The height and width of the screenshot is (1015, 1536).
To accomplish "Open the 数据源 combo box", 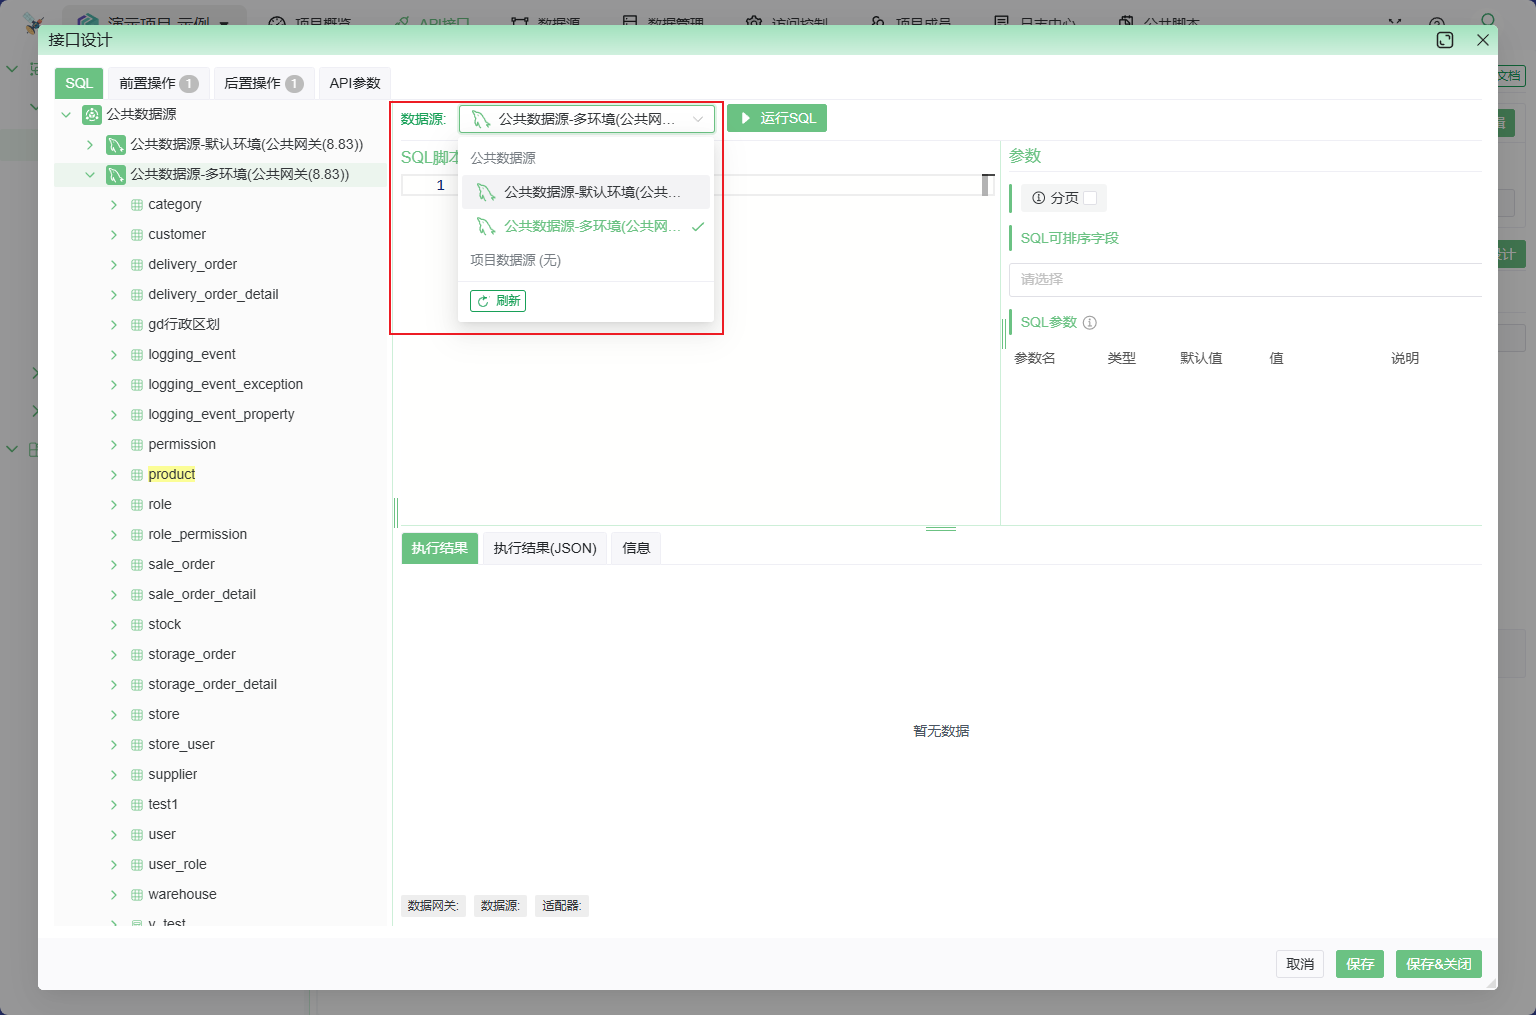I will [586, 119].
